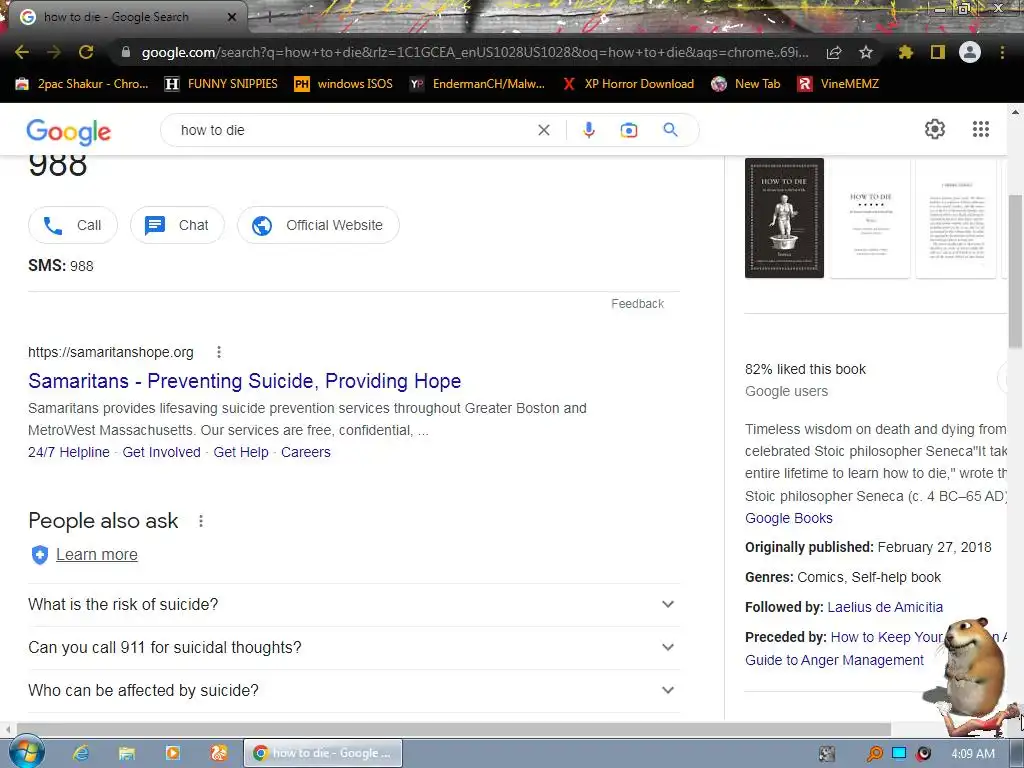Reload the page with the refresh icon
Screen dimensions: 1024x768
tap(86, 52)
